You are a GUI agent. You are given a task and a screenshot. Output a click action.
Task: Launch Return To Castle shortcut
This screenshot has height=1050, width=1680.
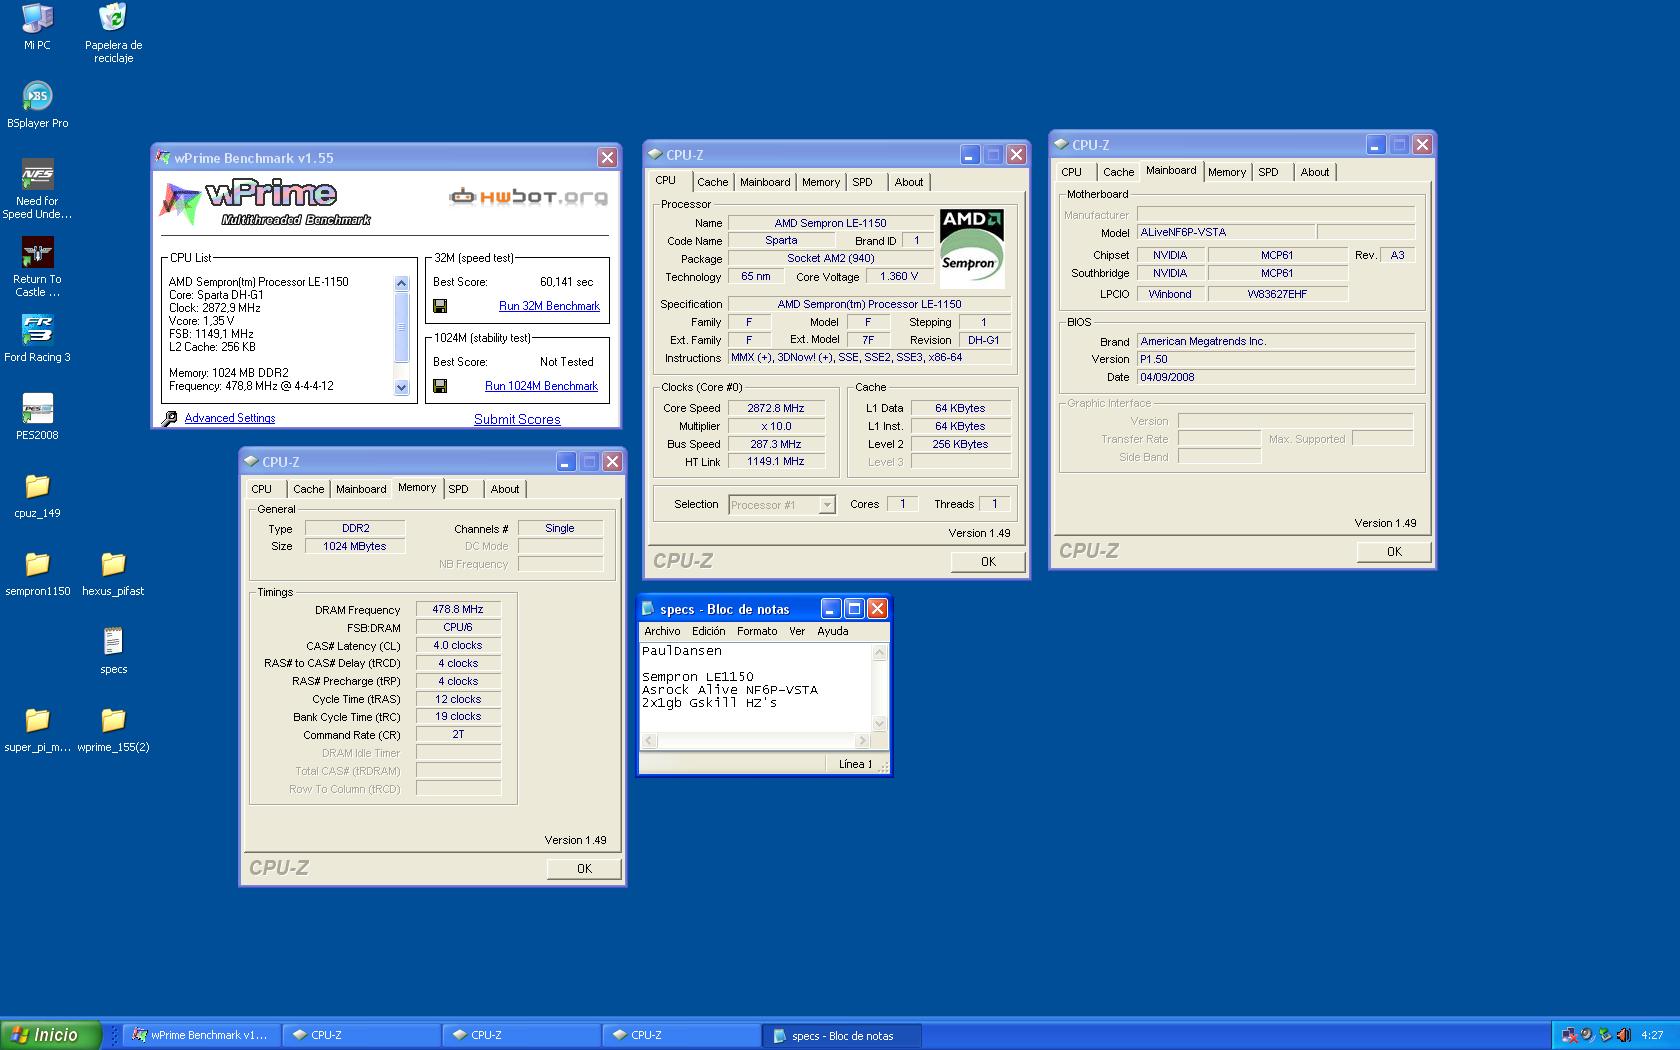pos(37,267)
